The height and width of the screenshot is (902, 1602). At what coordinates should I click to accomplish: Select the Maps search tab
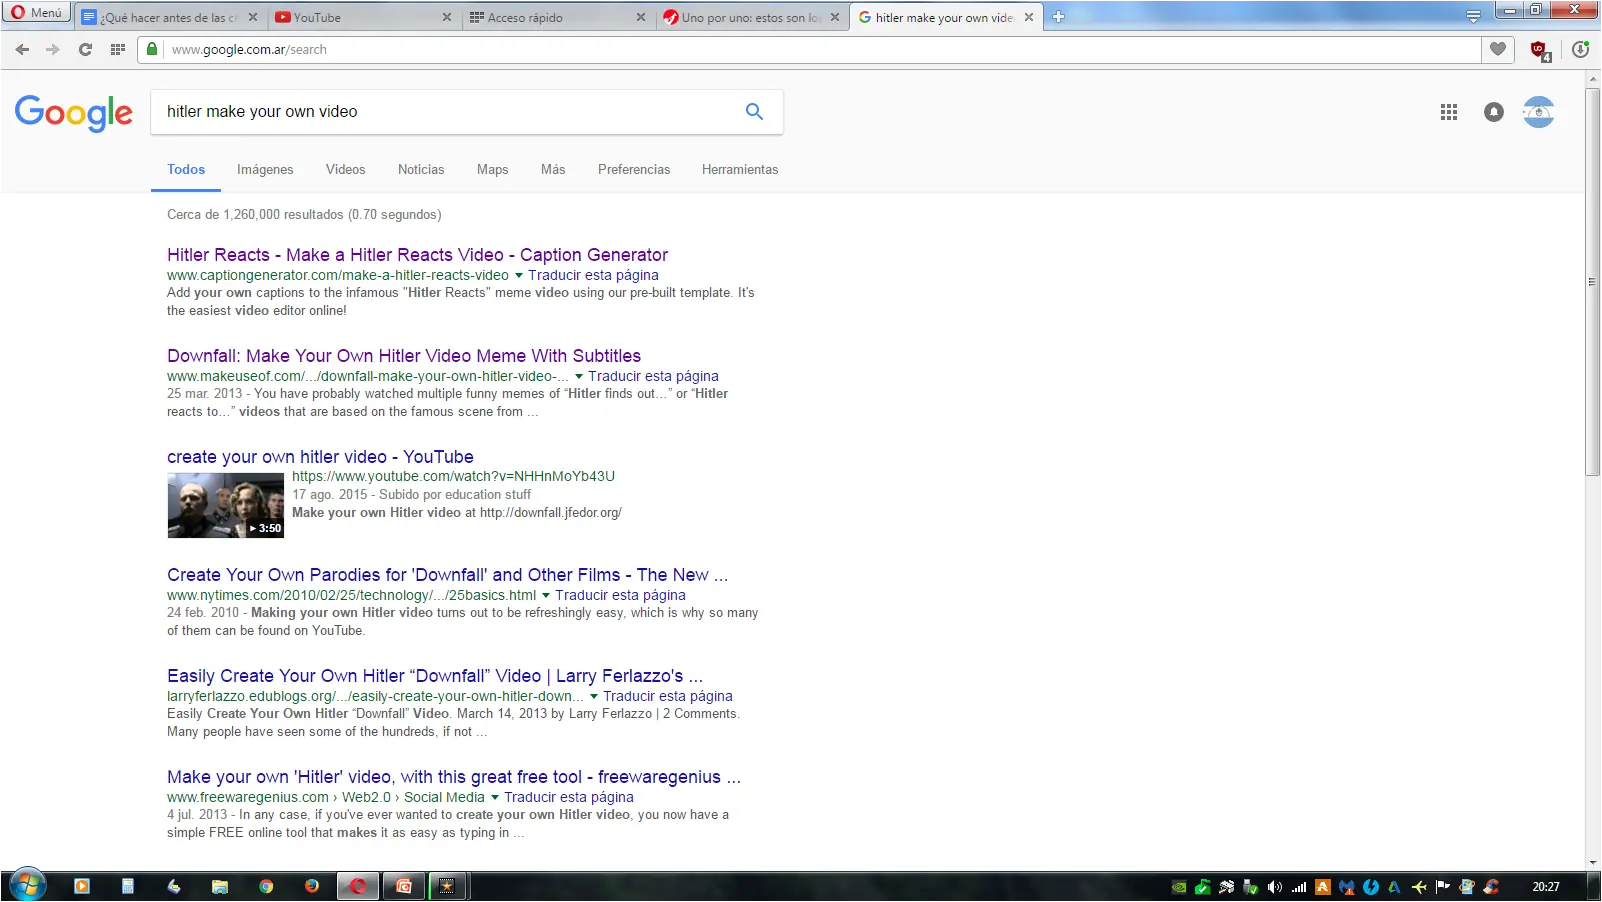coord(492,169)
